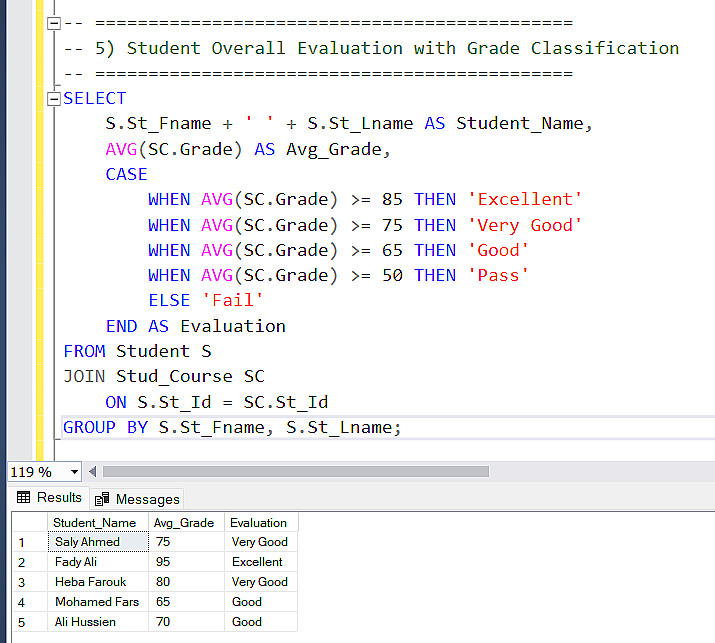The height and width of the screenshot is (643, 715).
Task: Switch to the Results tab
Action: [49, 498]
